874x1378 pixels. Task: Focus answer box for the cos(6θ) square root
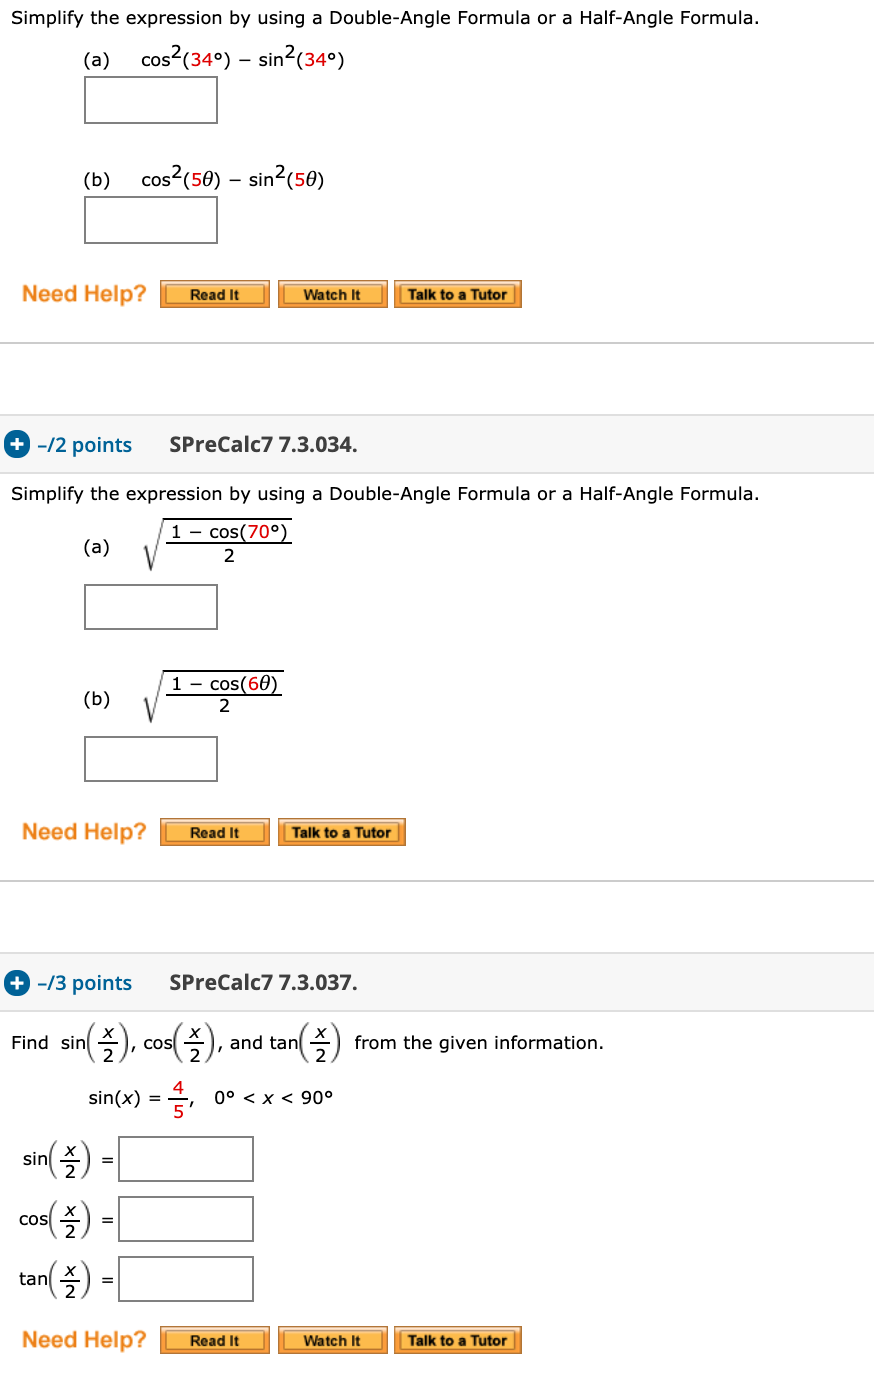coord(151,759)
